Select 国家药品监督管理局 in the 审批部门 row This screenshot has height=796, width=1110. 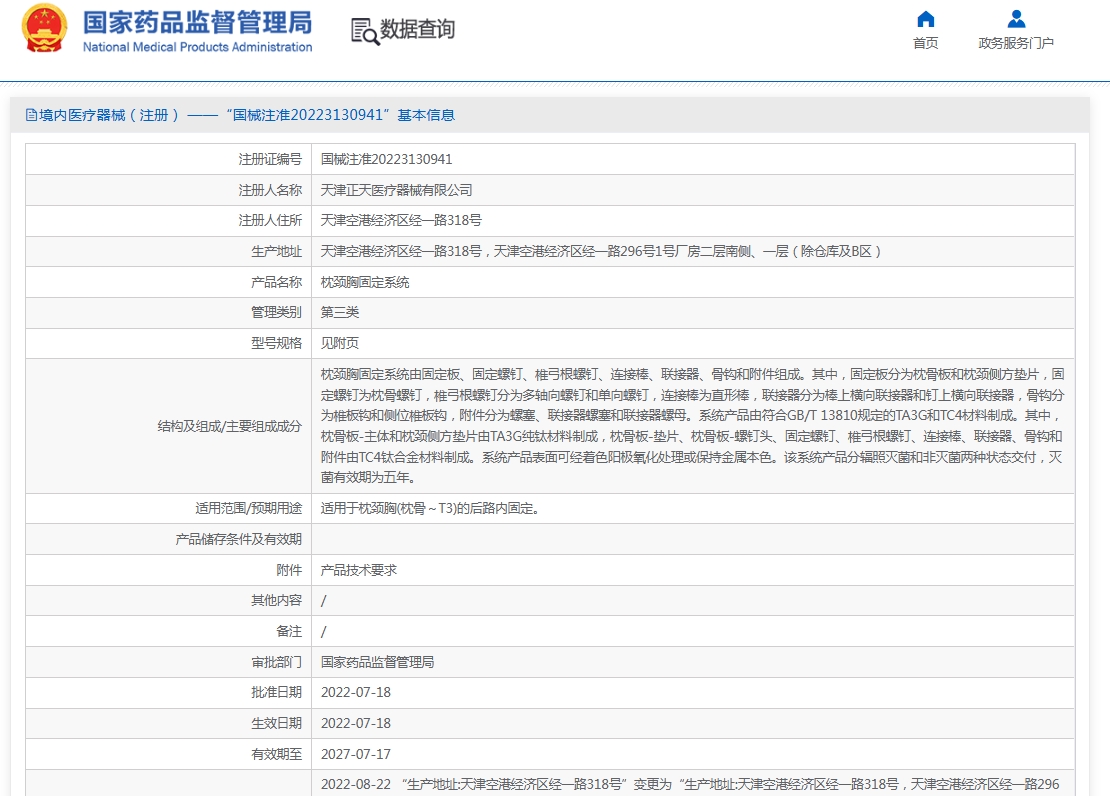pos(377,662)
